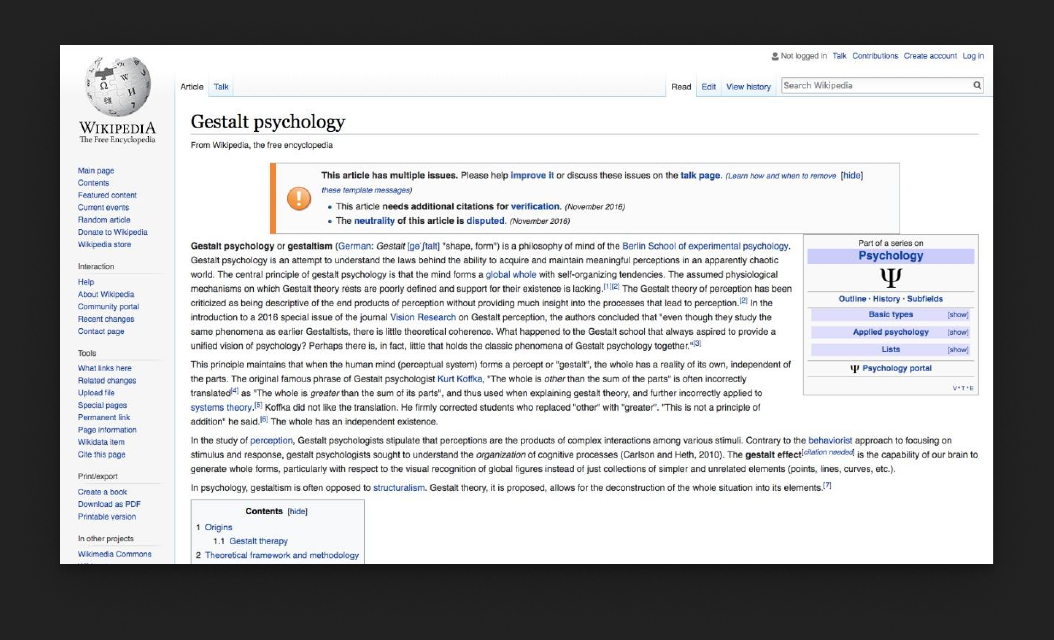1054x640 pixels.
Task: Open the structuralism link
Action: (x=399, y=488)
